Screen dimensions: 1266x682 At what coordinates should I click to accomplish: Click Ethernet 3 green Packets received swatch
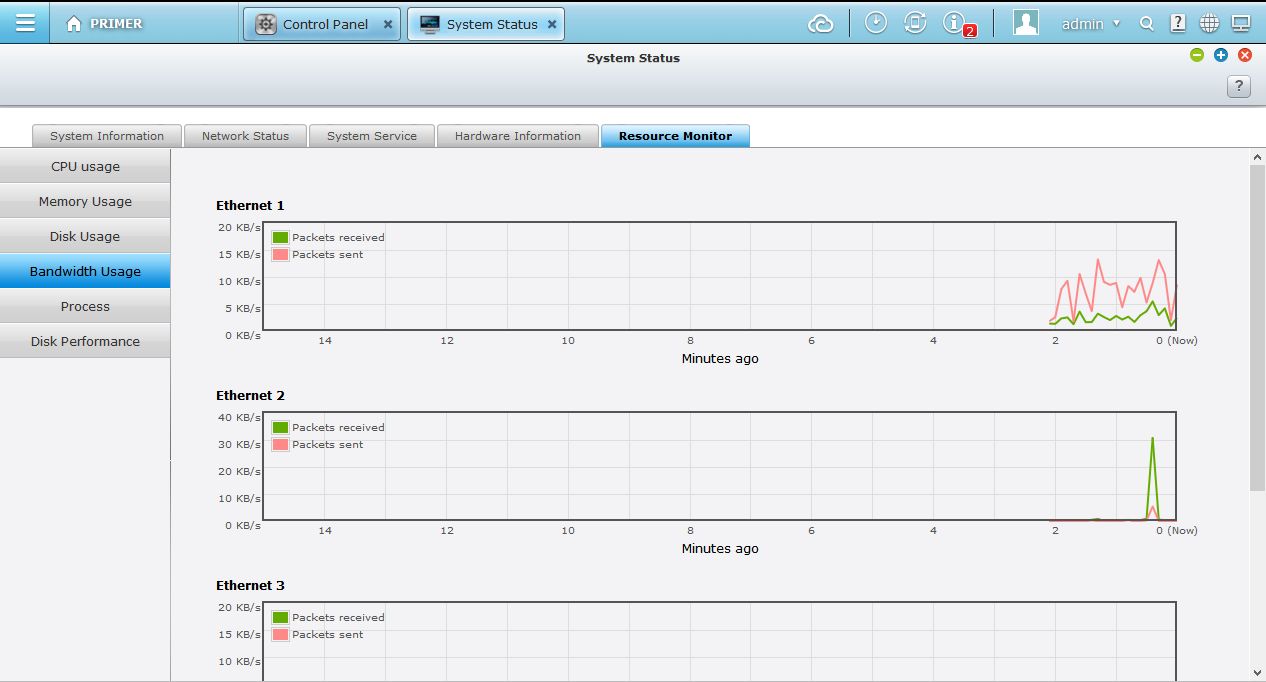coord(280,618)
